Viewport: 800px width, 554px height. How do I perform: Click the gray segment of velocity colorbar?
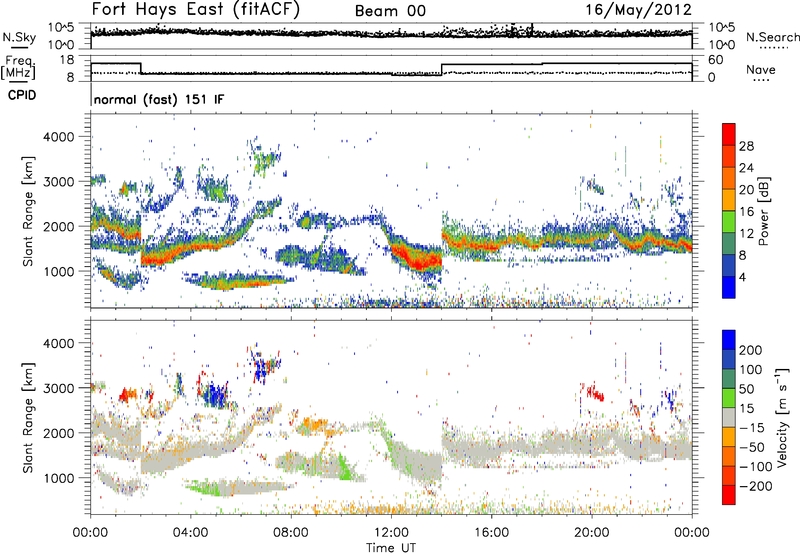click(x=729, y=417)
